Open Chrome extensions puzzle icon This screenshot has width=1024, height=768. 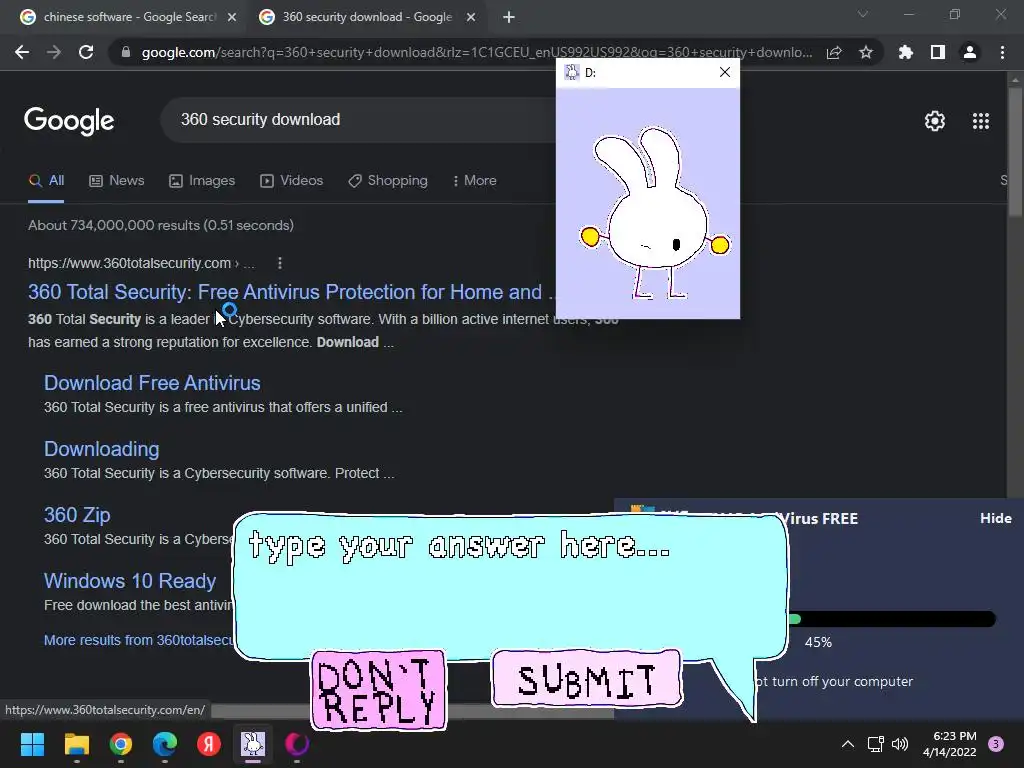[x=906, y=52]
